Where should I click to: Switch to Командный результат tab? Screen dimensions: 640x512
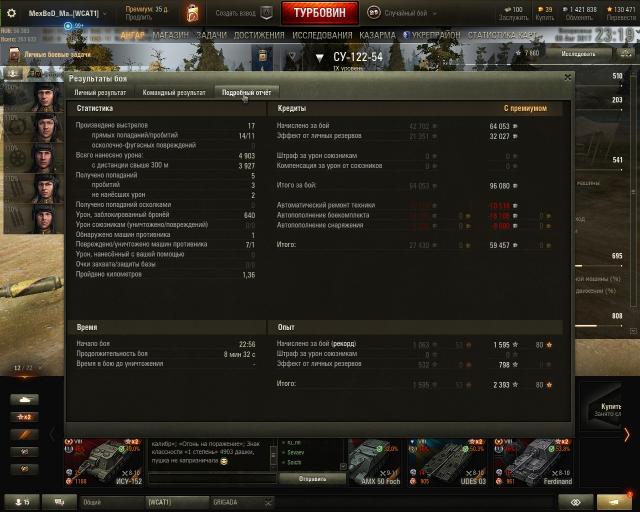[174, 93]
